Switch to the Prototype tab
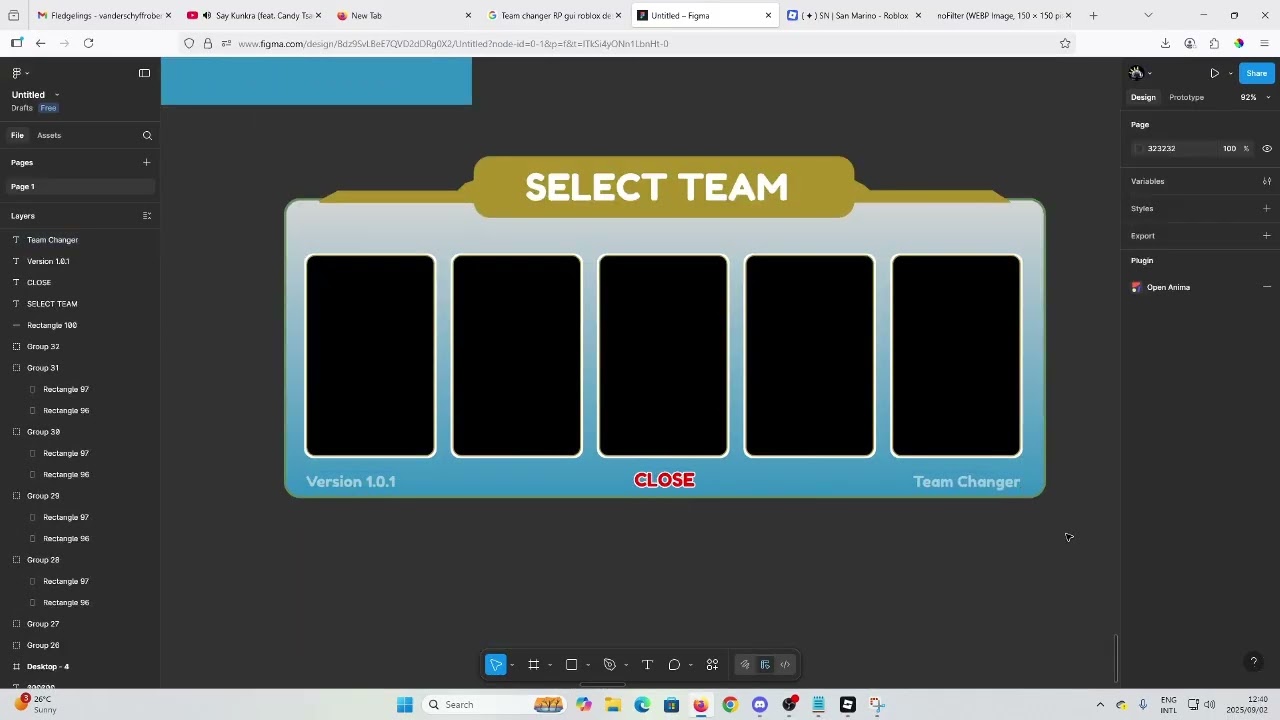 click(1186, 98)
